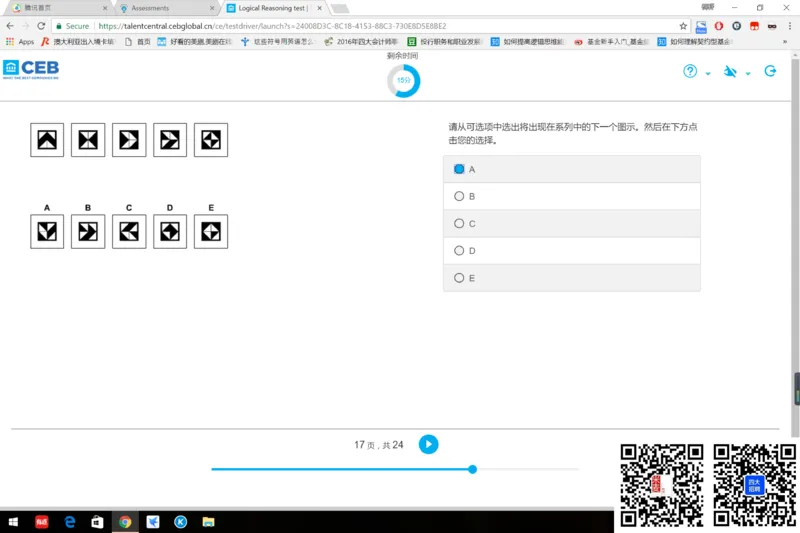Open the Windows Start menu
This screenshot has width=800, height=533.
point(14,522)
